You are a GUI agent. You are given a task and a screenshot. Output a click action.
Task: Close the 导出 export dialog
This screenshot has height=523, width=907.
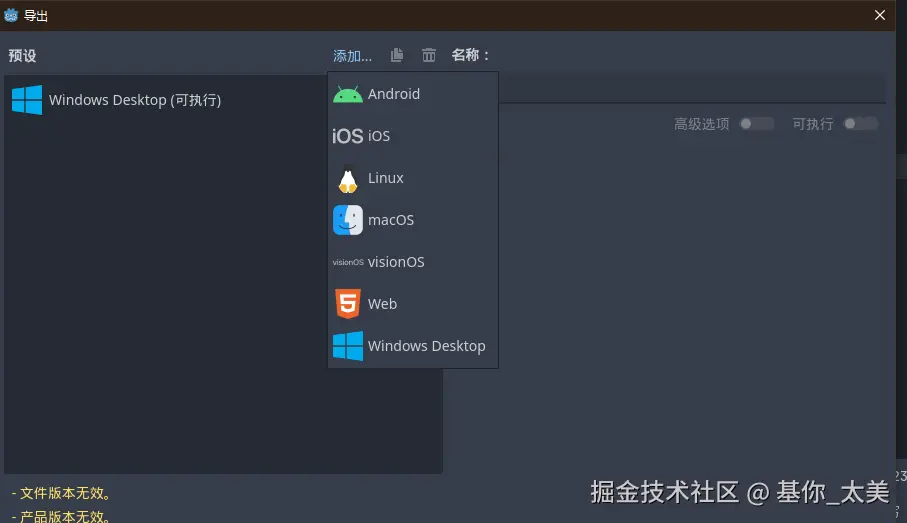pyautogui.click(x=880, y=15)
